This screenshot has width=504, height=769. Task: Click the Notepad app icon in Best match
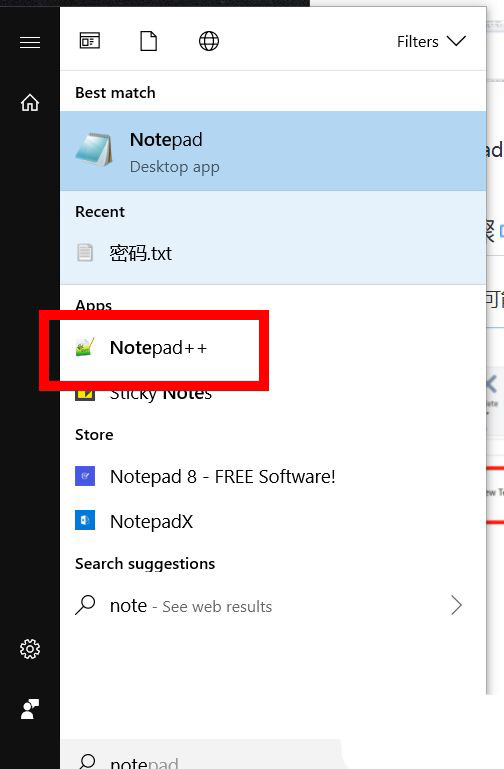coord(95,150)
